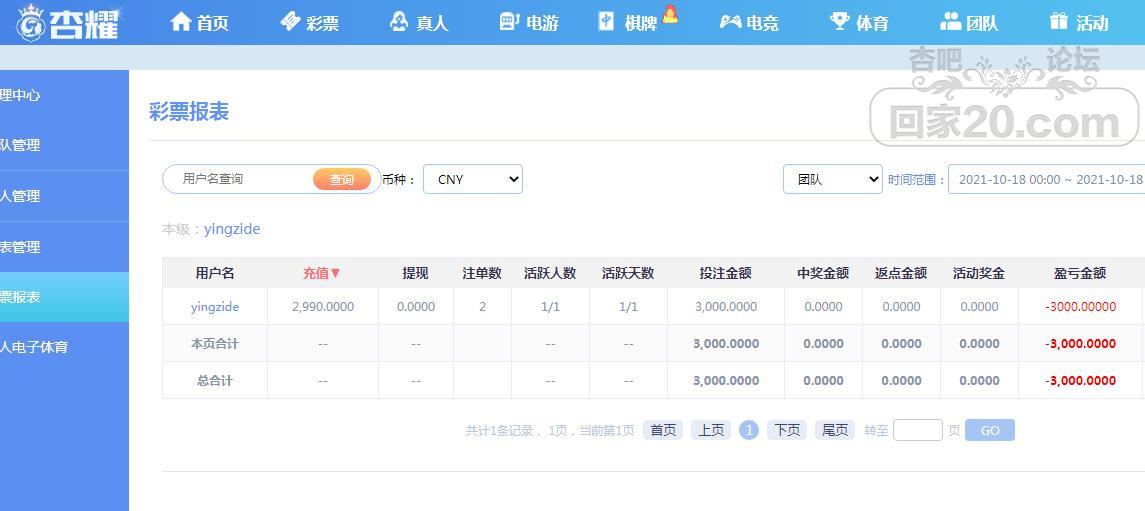Image resolution: width=1145 pixels, height=511 pixels.
Task: Click the -3000.00000 profit cell
Action: point(1080,307)
